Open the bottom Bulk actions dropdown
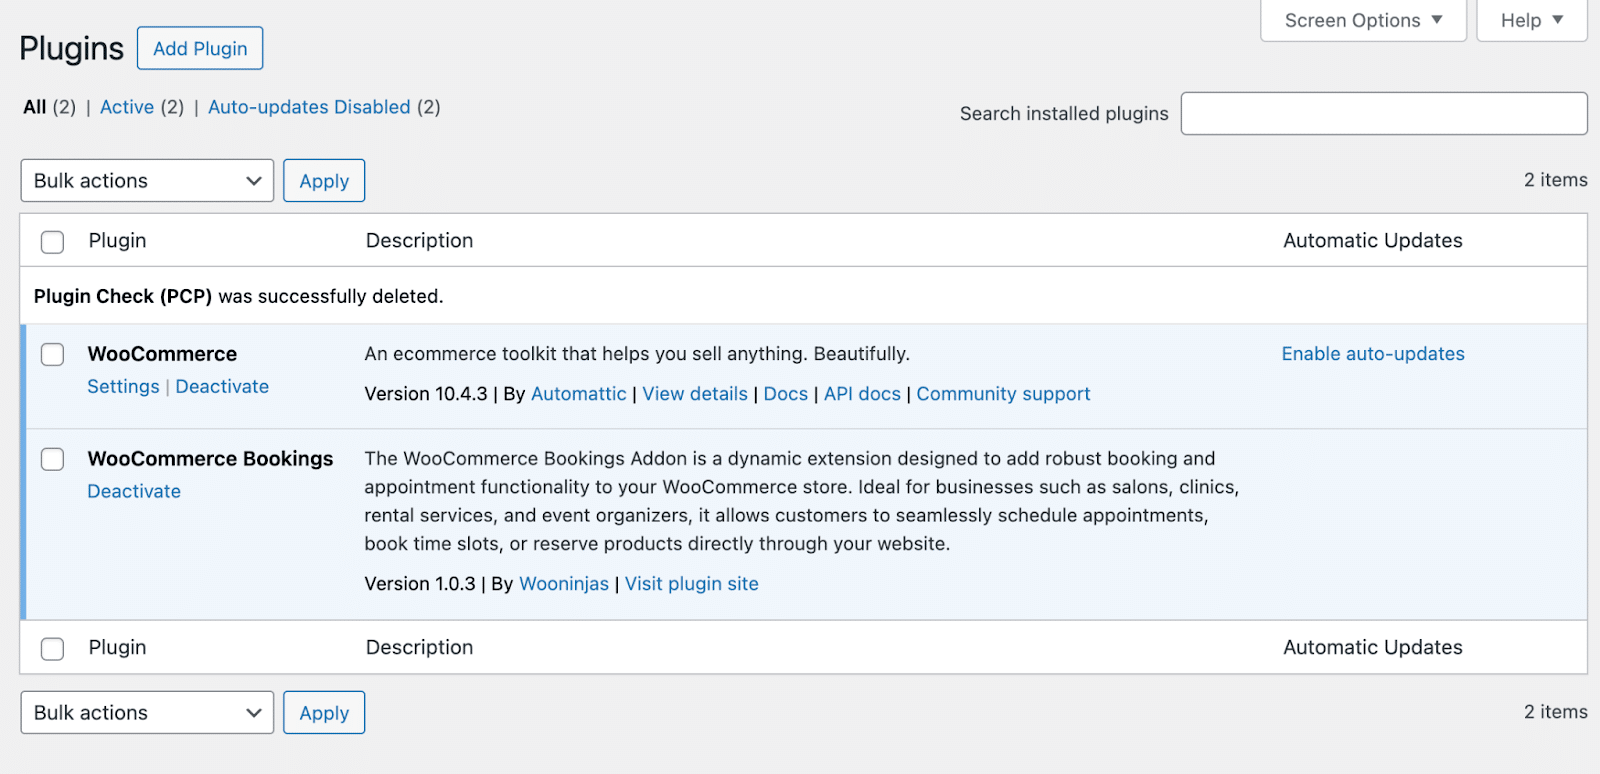The image size is (1600, 774). pyautogui.click(x=147, y=713)
